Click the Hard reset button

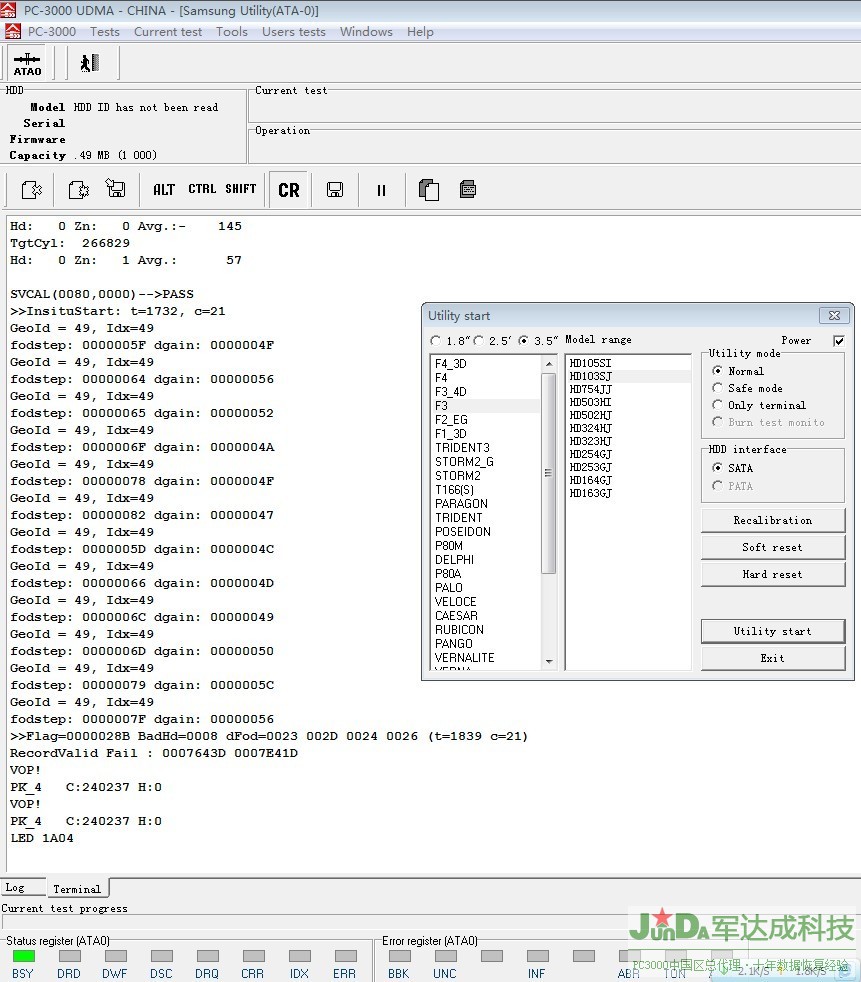pos(773,574)
